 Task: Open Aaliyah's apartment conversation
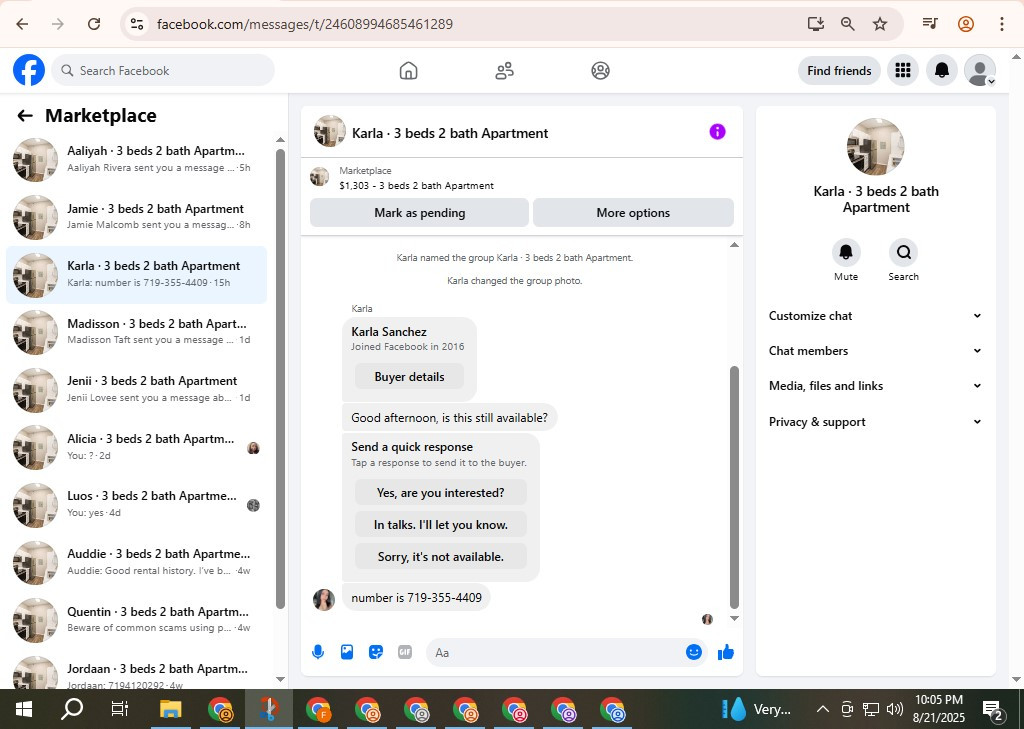136,159
